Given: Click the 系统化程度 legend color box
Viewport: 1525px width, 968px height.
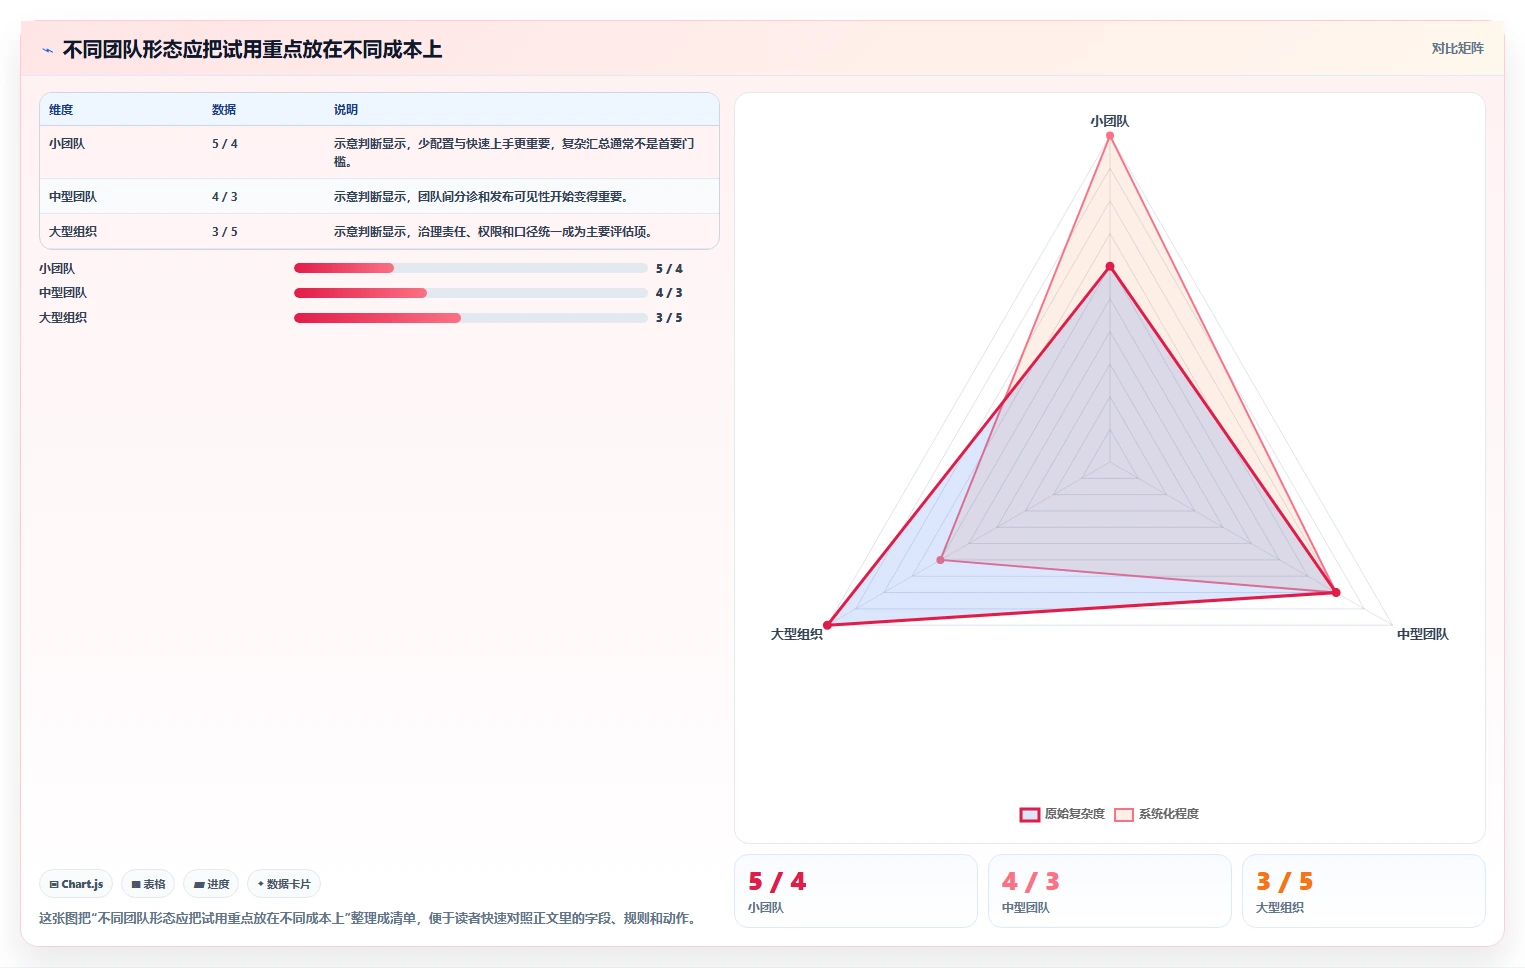Looking at the screenshot, I should click(x=1124, y=814).
